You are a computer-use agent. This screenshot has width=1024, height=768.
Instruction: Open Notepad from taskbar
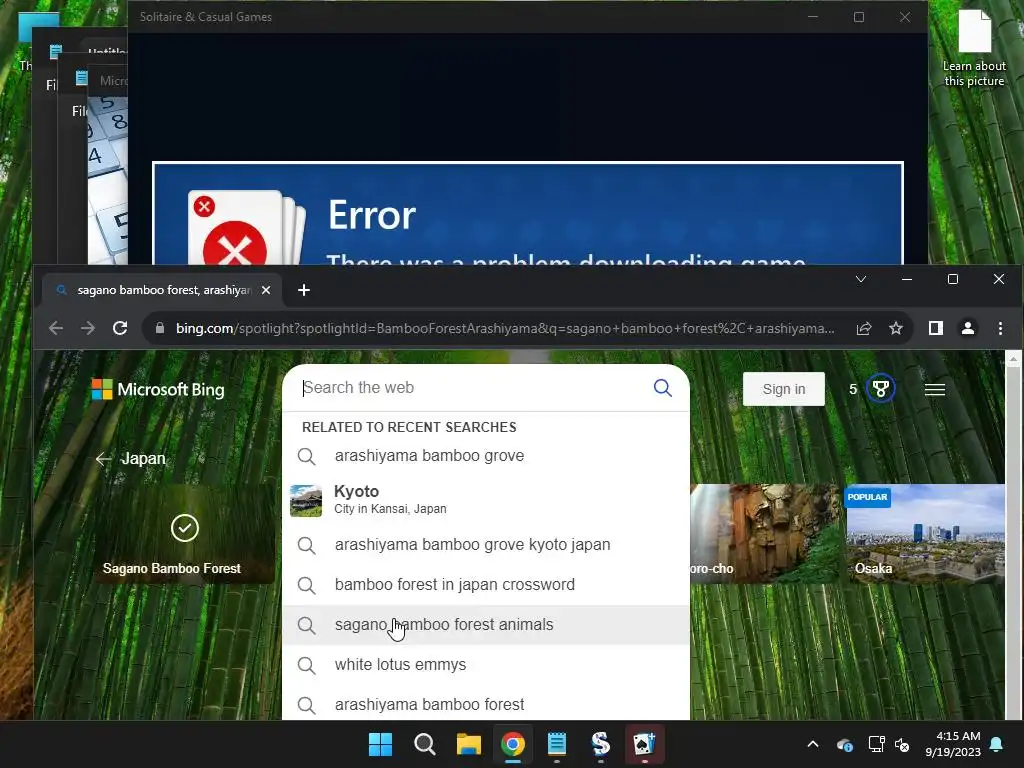coord(556,744)
